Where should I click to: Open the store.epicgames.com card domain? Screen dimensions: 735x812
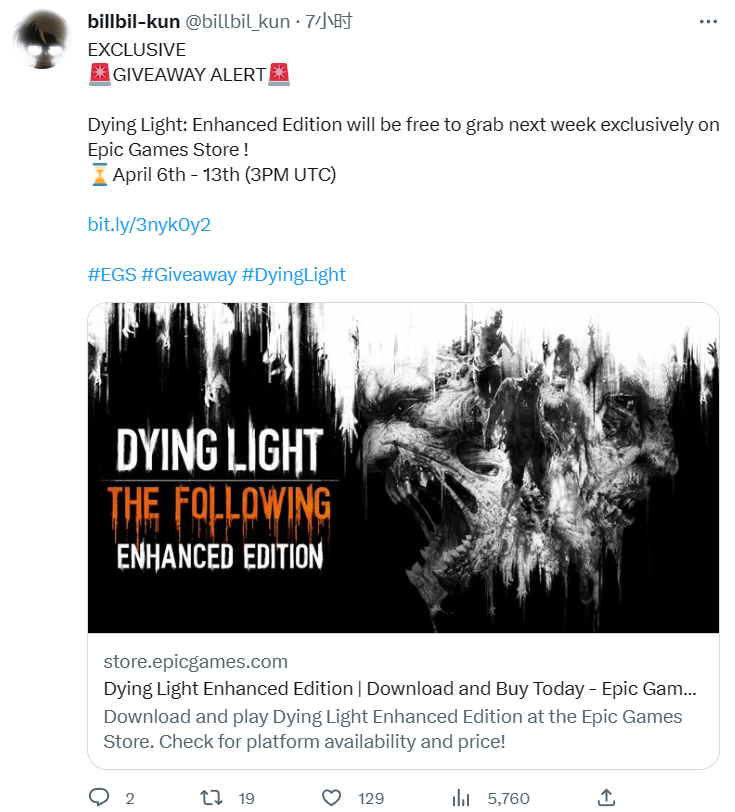pyautogui.click(x=195, y=661)
